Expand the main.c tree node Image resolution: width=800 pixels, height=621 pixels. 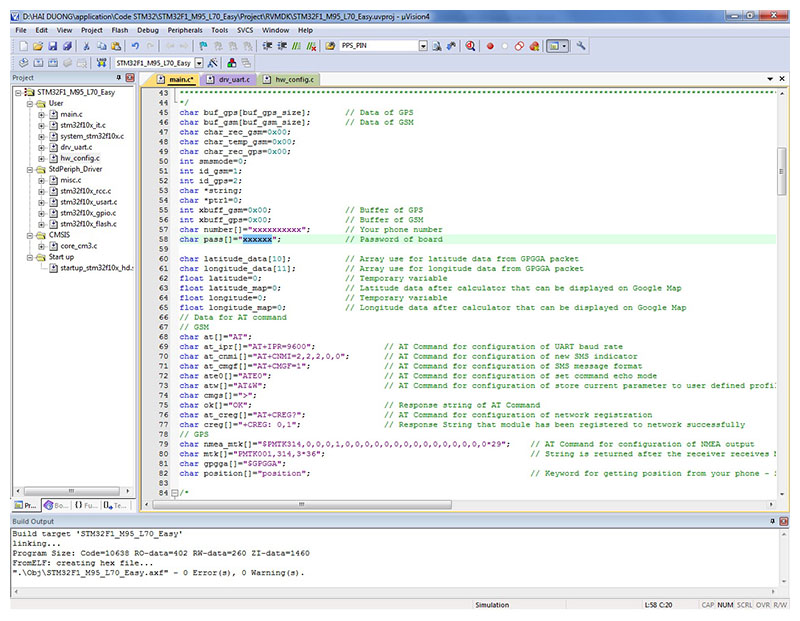click(x=41, y=114)
